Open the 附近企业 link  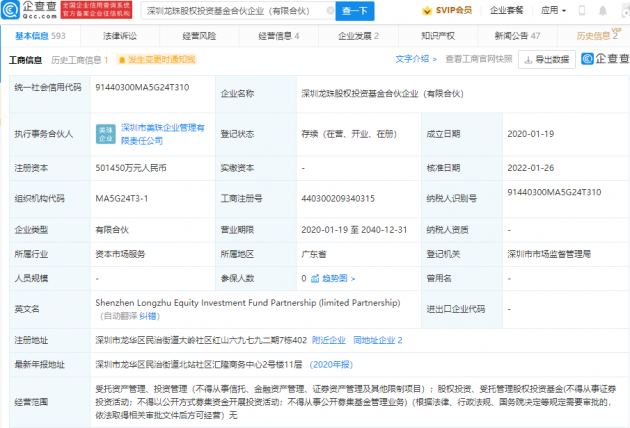point(329,340)
